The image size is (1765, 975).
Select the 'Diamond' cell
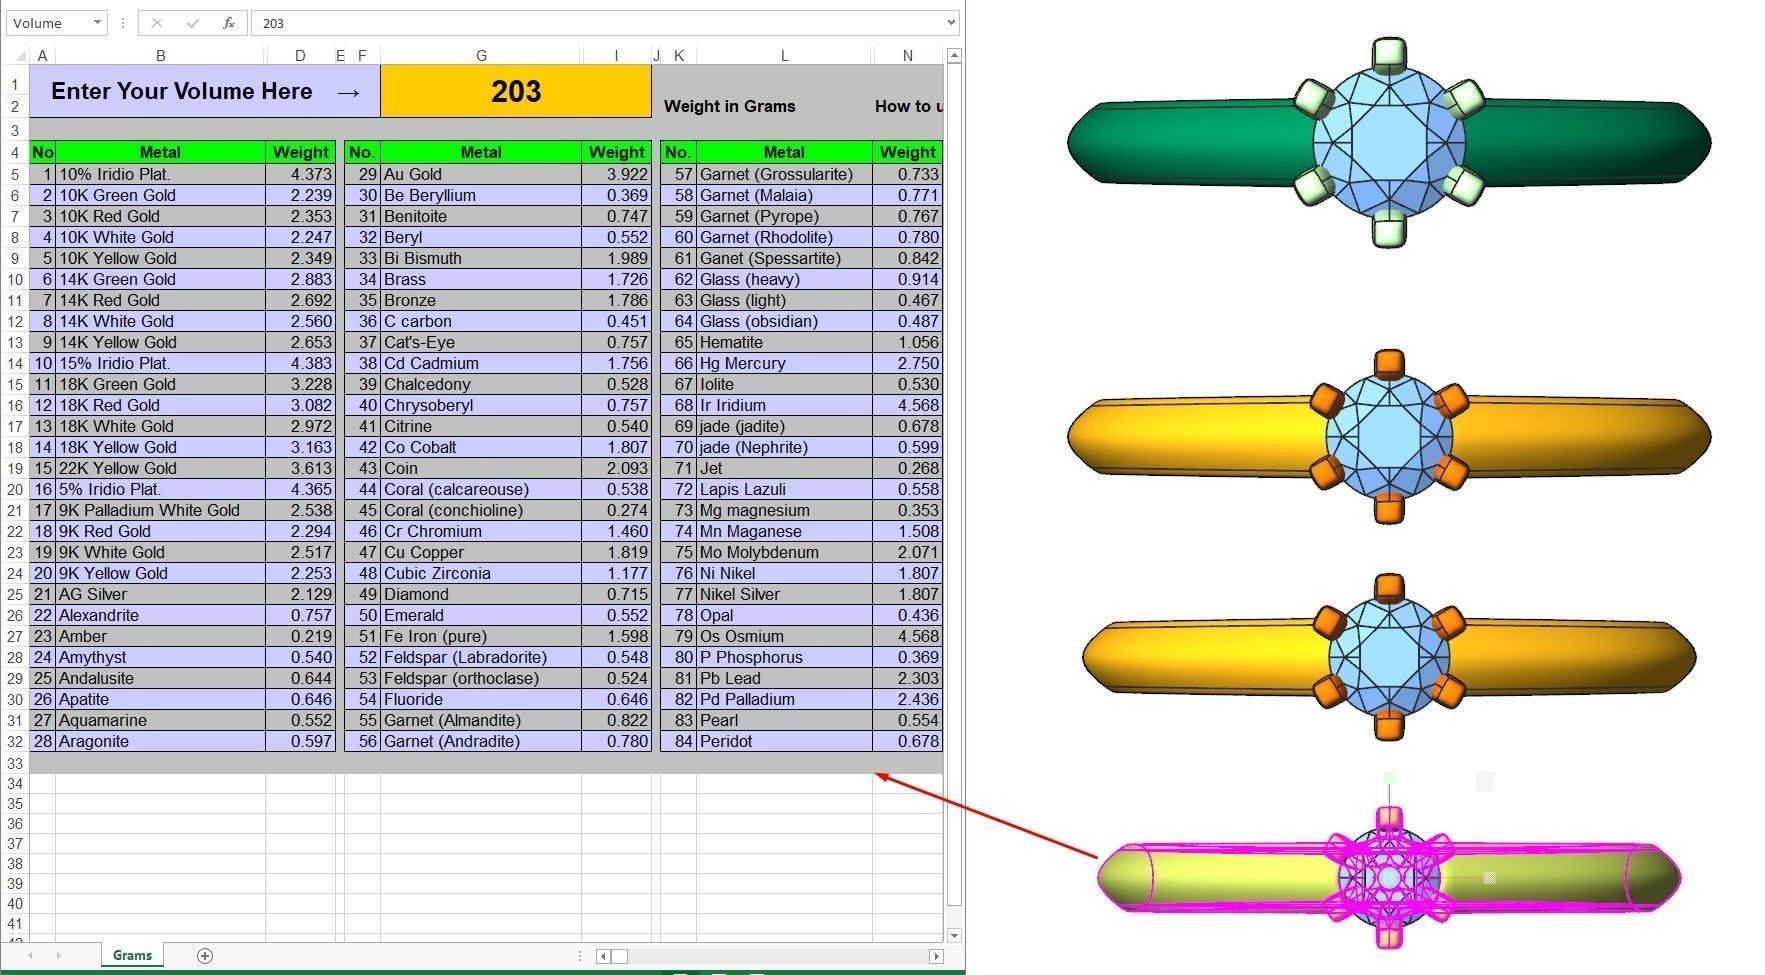coord(481,594)
